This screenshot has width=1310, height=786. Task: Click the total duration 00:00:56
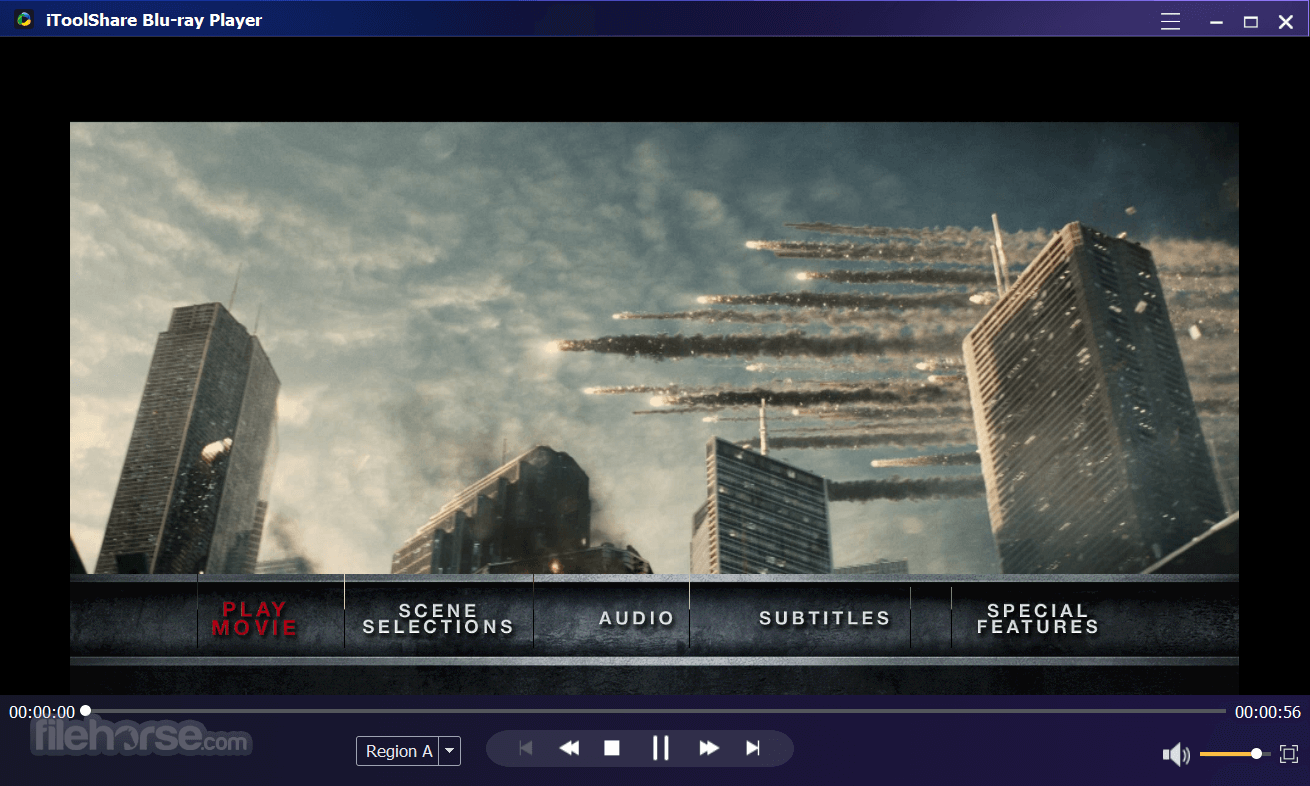(1268, 712)
